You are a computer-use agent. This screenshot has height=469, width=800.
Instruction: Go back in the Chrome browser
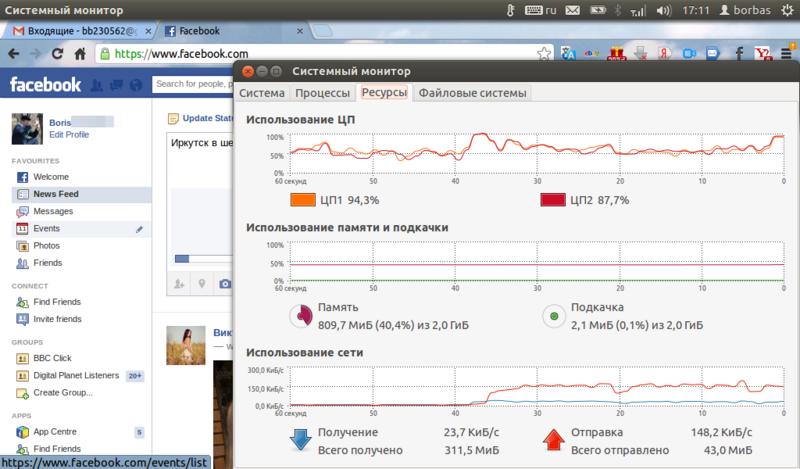14,54
